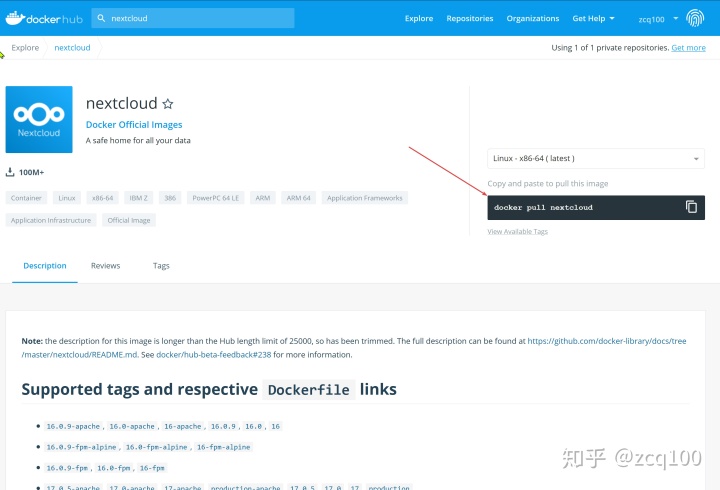Screen dimensions: 720x490
Task: Click the ARM tag chip
Action: pyautogui.click(x=263, y=198)
